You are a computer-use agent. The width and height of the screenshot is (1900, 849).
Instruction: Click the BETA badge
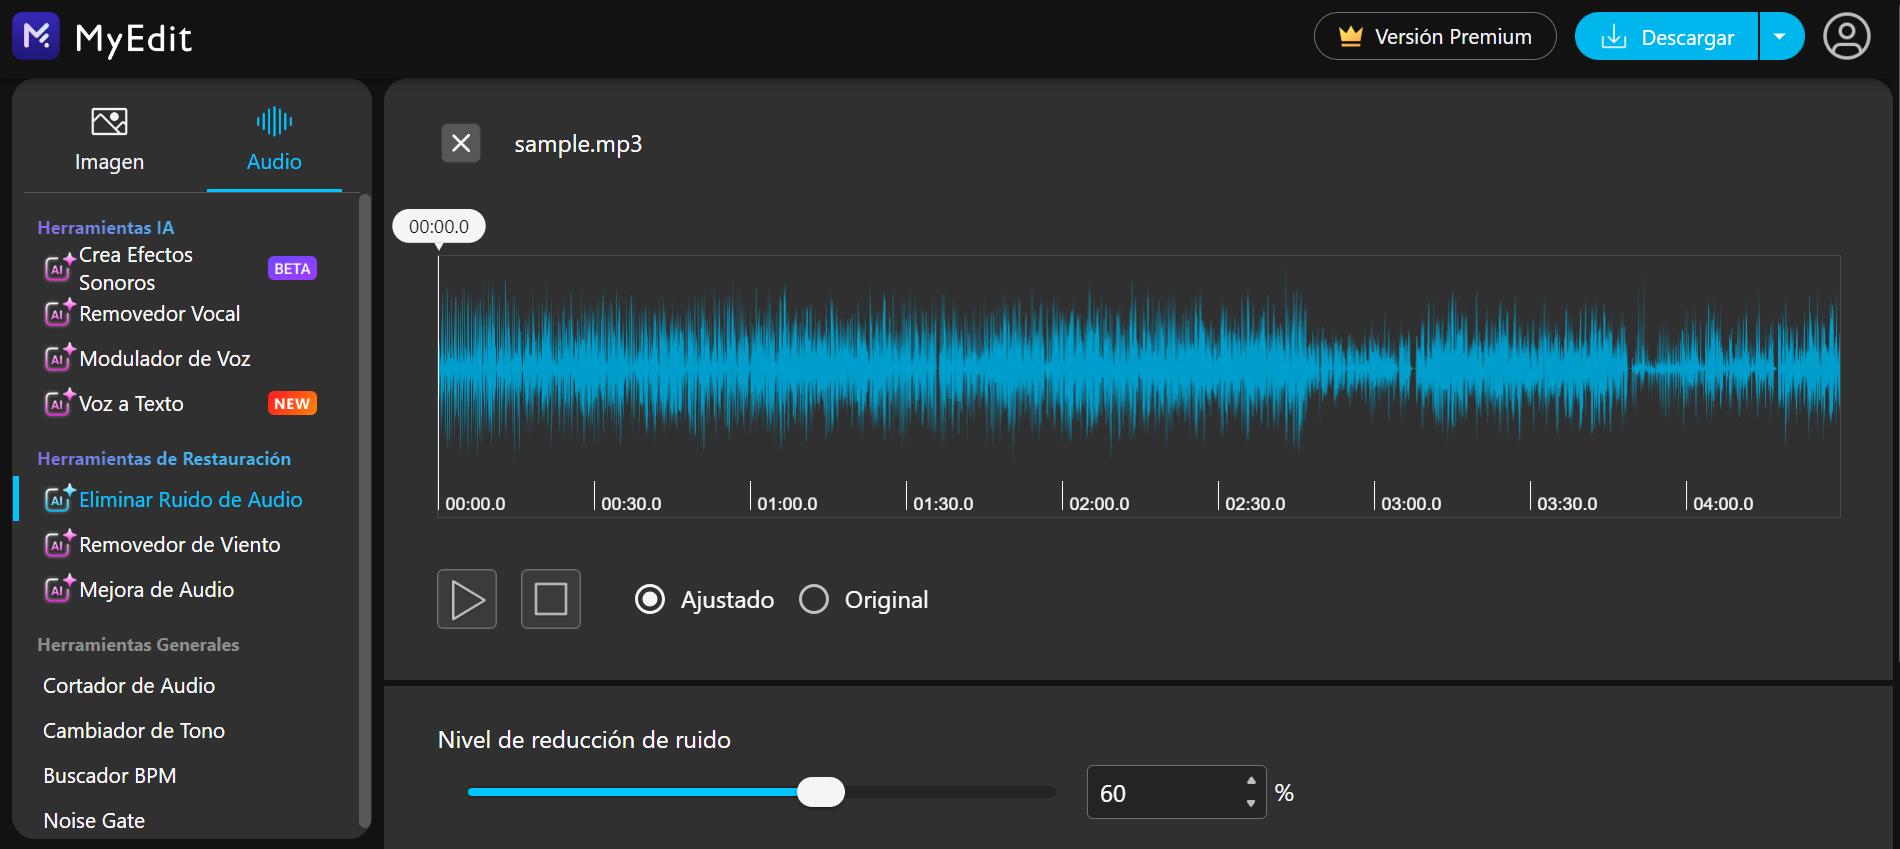coord(292,268)
